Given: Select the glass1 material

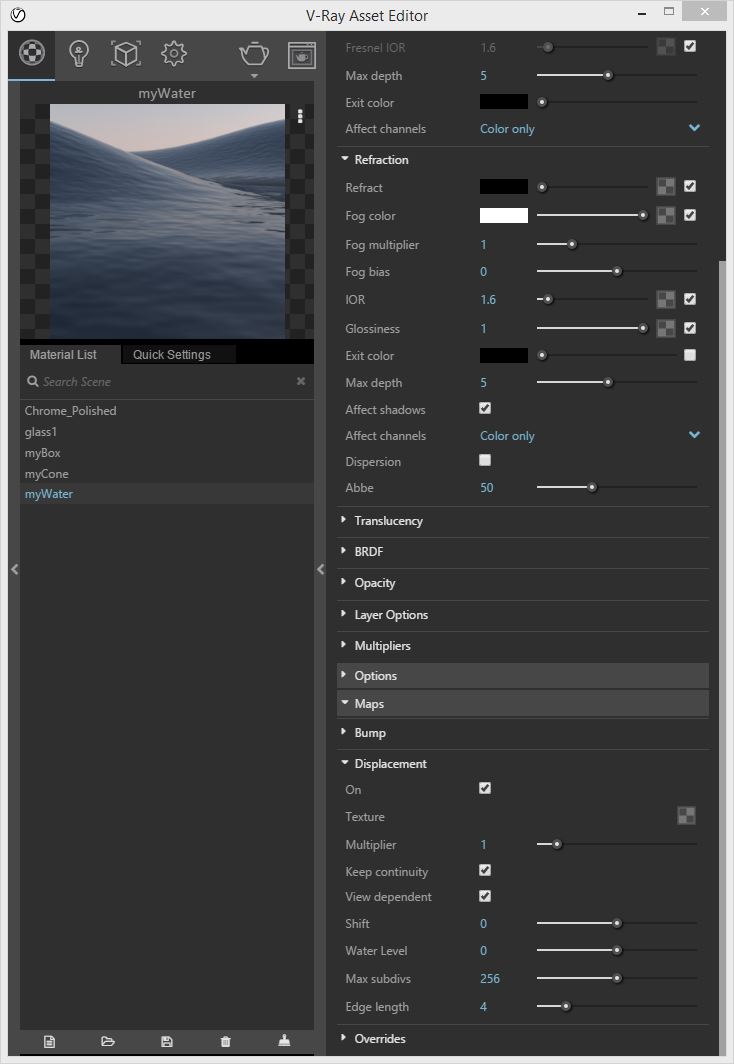Looking at the screenshot, I should [x=167, y=432].
